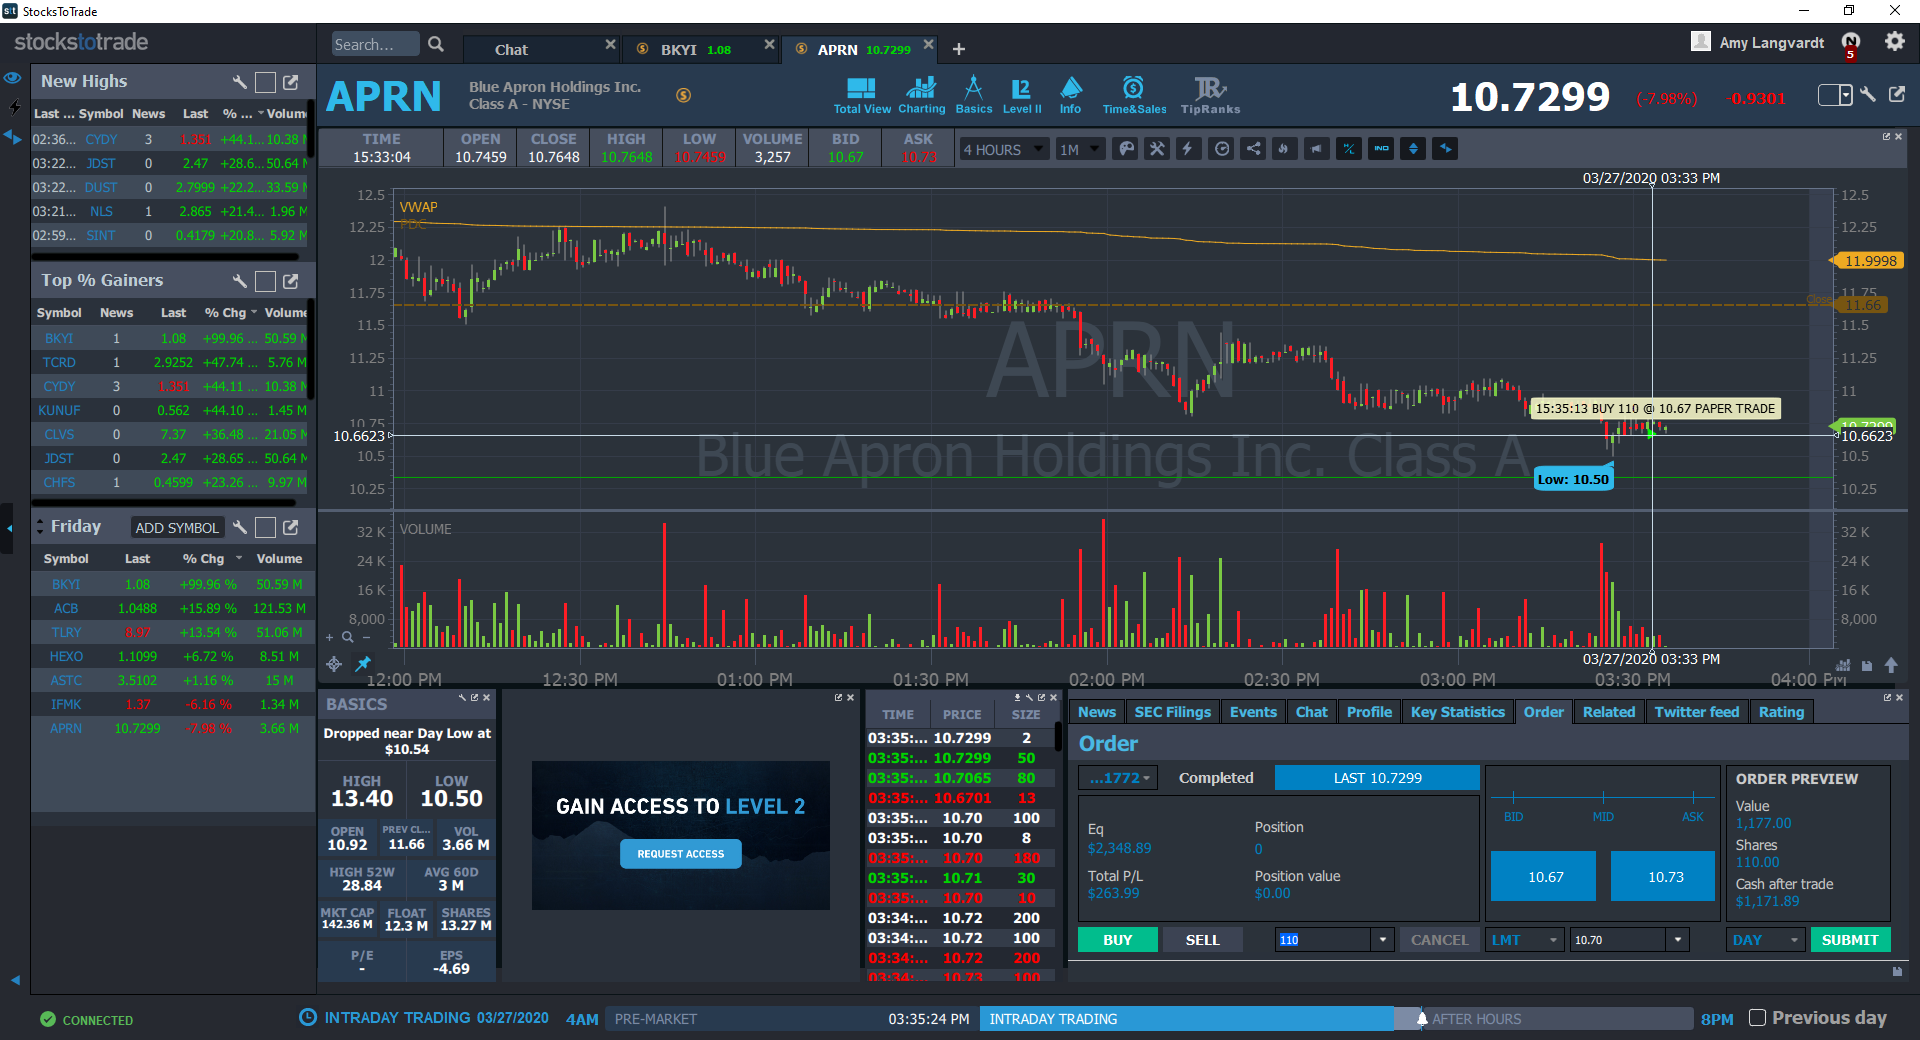The image size is (1920, 1040).
Task: Click the chart share icon
Action: click(1253, 149)
